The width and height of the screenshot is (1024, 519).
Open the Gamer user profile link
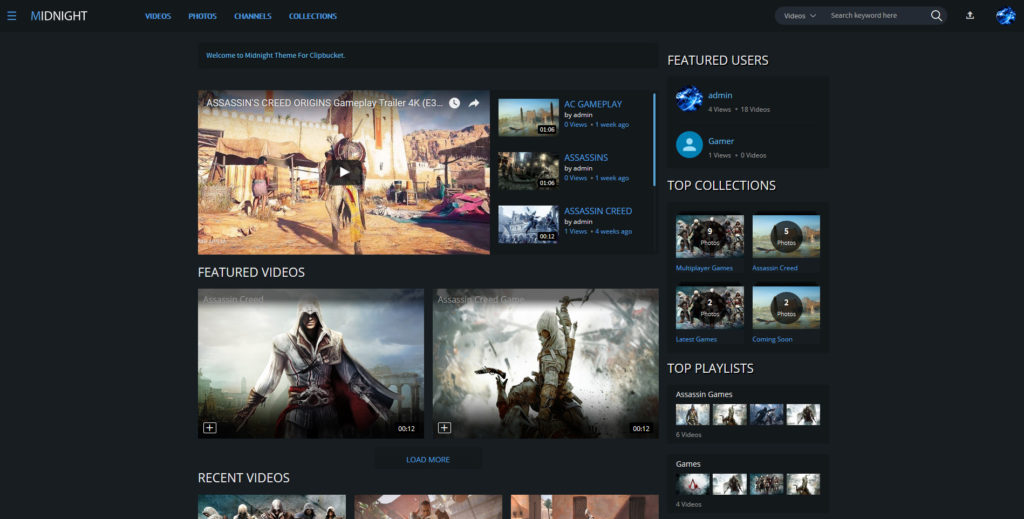tap(721, 141)
